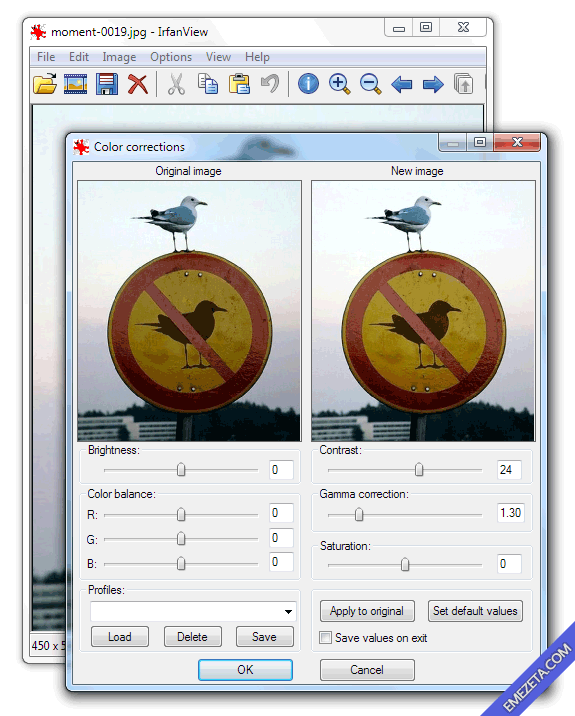The width and height of the screenshot is (575, 716).
Task: Open the Help menu
Action: tap(257, 57)
